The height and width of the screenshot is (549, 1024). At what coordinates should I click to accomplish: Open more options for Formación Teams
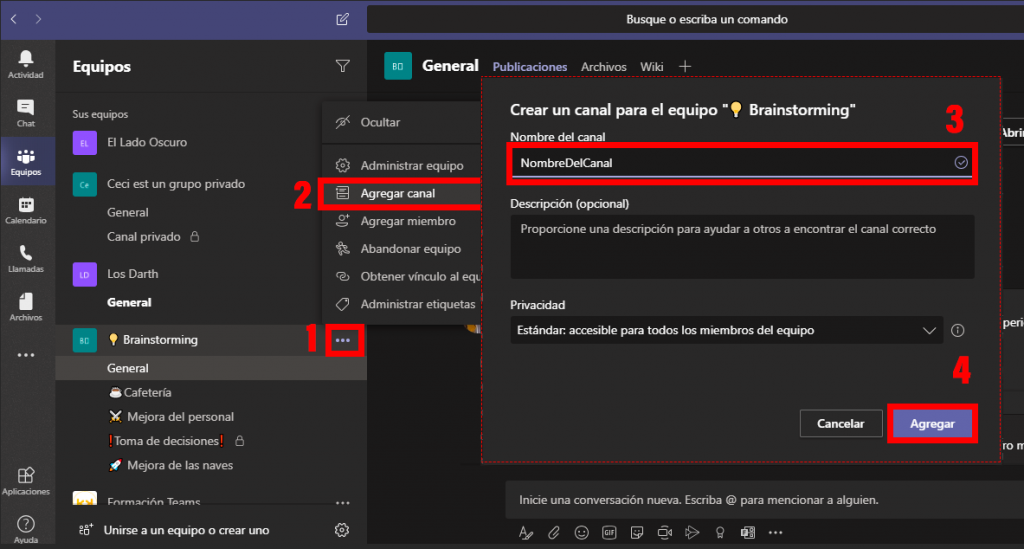coord(343,502)
